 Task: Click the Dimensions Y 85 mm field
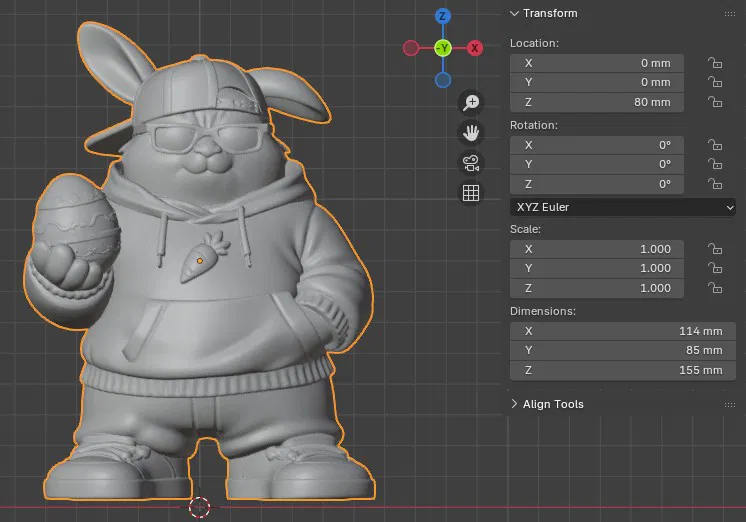click(x=623, y=350)
